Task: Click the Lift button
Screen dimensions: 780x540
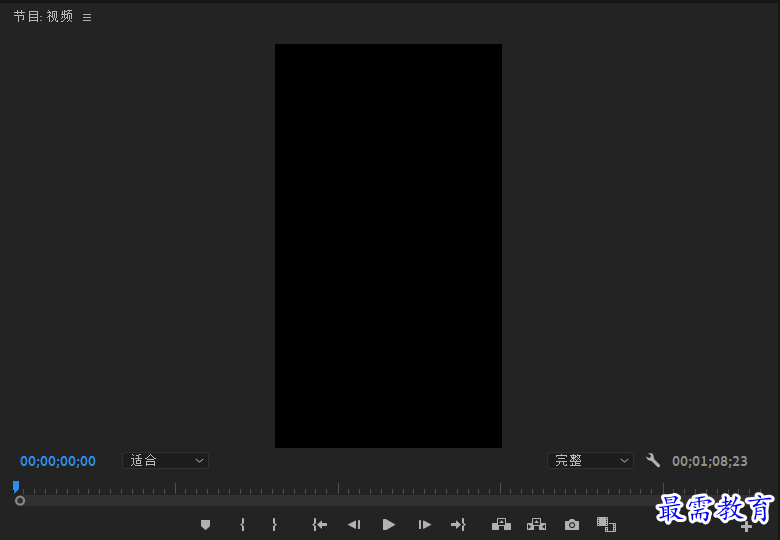Action: click(x=501, y=524)
